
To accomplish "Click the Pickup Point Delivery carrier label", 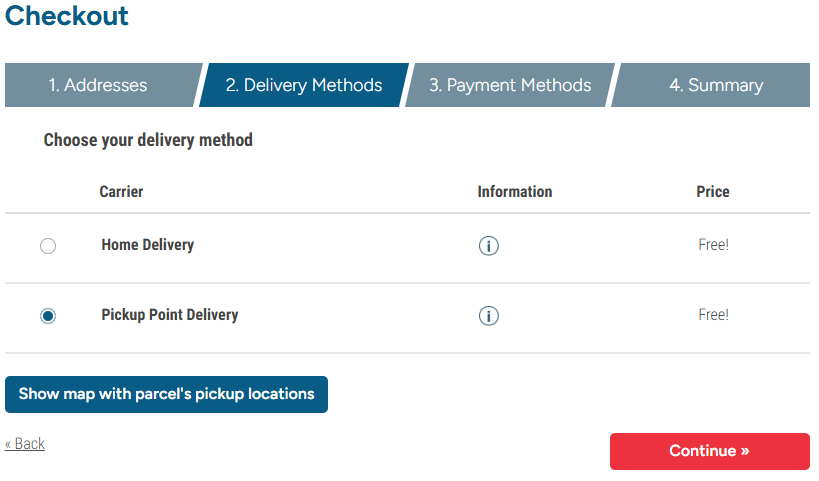I will click(170, 315).
